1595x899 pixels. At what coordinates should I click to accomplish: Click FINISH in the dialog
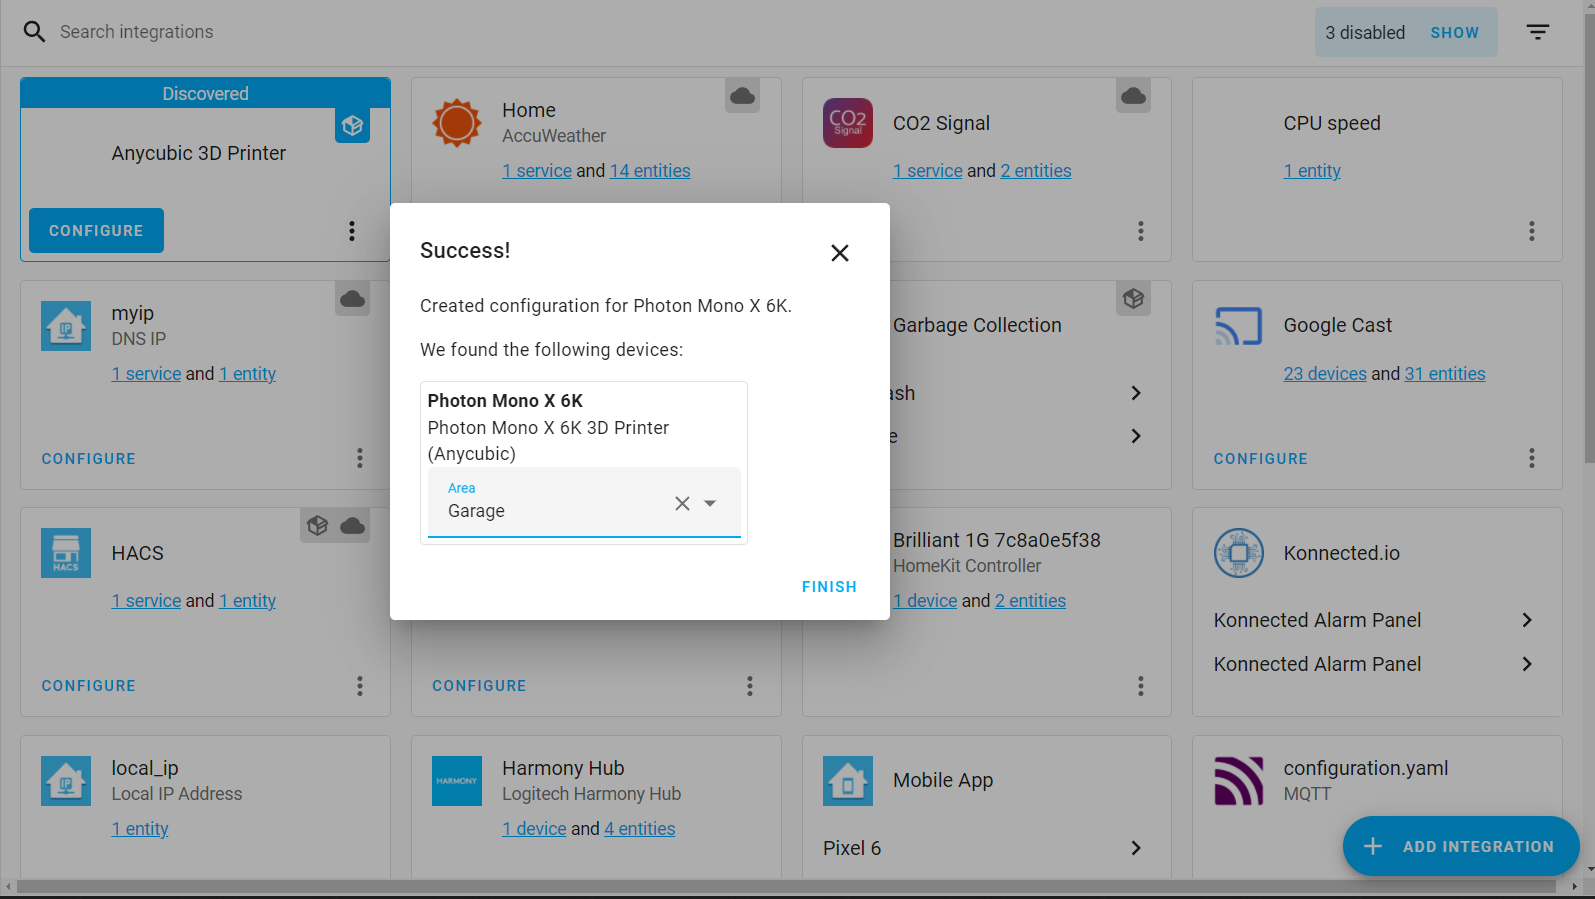pos(829,587)
